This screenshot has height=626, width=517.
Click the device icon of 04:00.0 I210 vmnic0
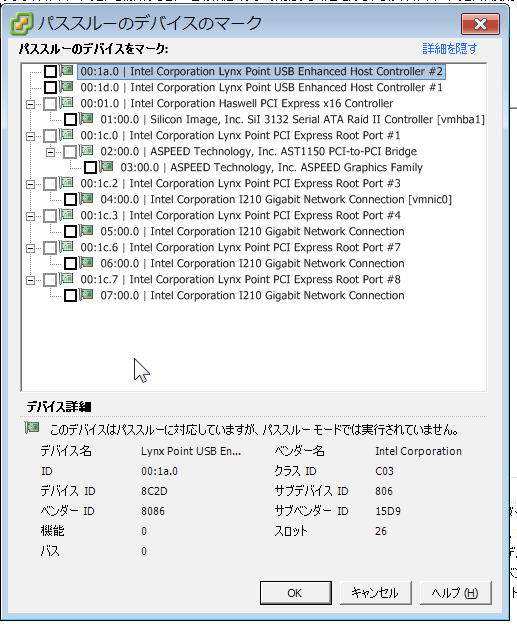(87, 198)
